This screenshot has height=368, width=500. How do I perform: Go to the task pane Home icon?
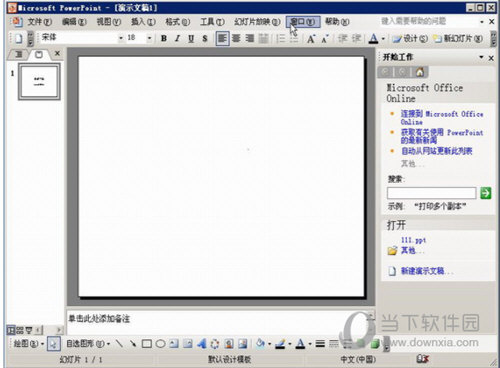(420, 72)
